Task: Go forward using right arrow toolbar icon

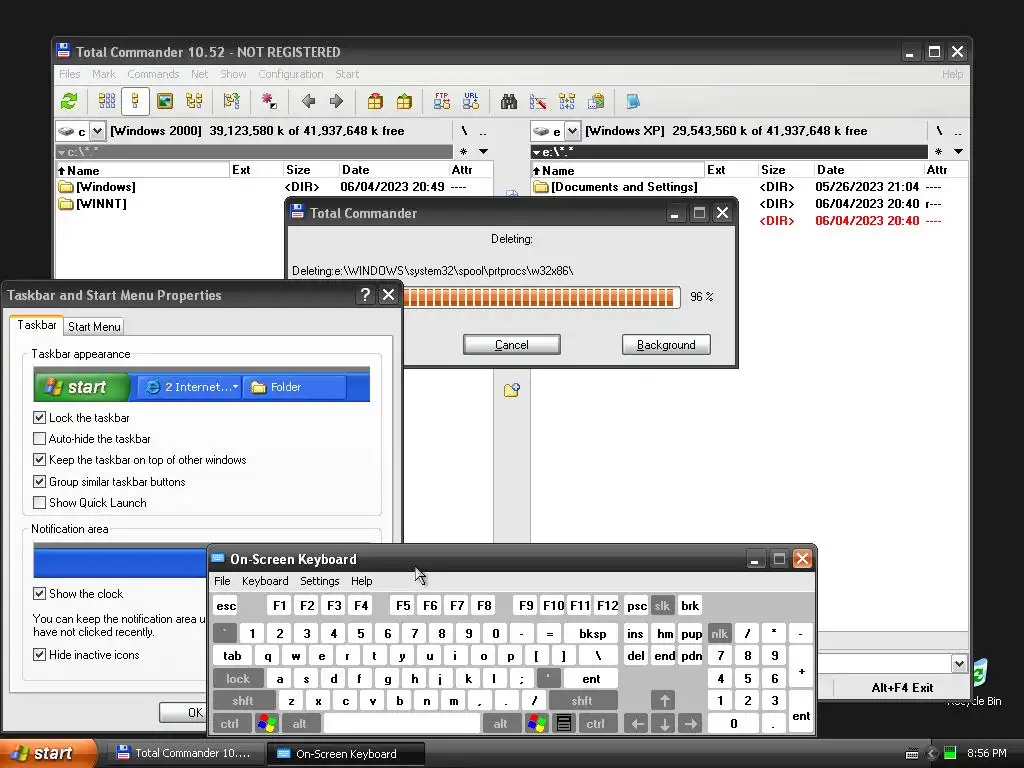Action: [x=336, y=101]
